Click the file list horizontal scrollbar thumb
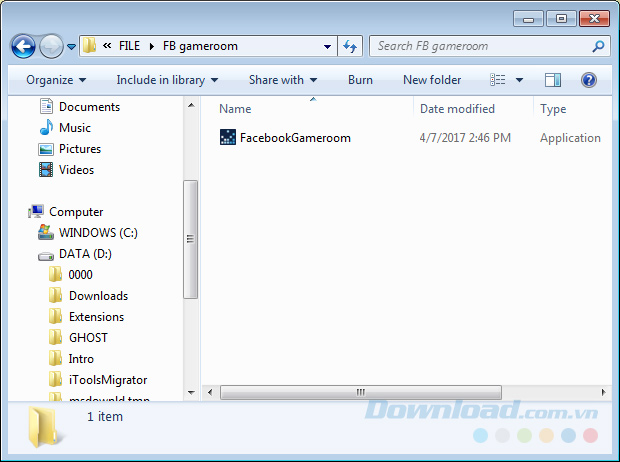Viewport: 620px width, 462px height. click(x=361, y=392)
